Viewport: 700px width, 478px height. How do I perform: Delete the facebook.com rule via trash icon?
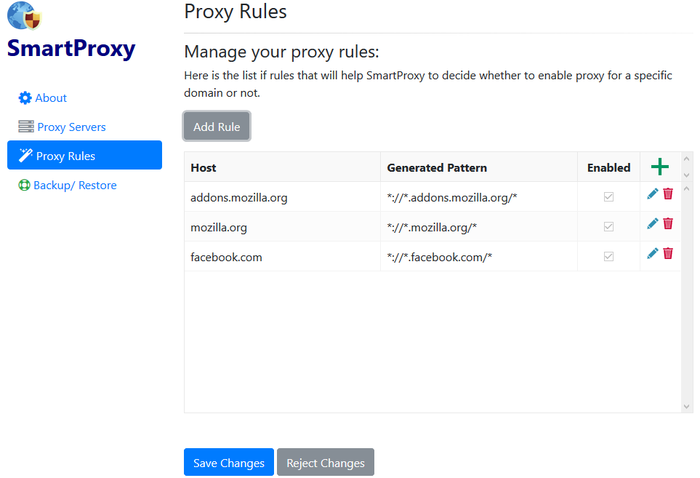click(x=668, y=255)
